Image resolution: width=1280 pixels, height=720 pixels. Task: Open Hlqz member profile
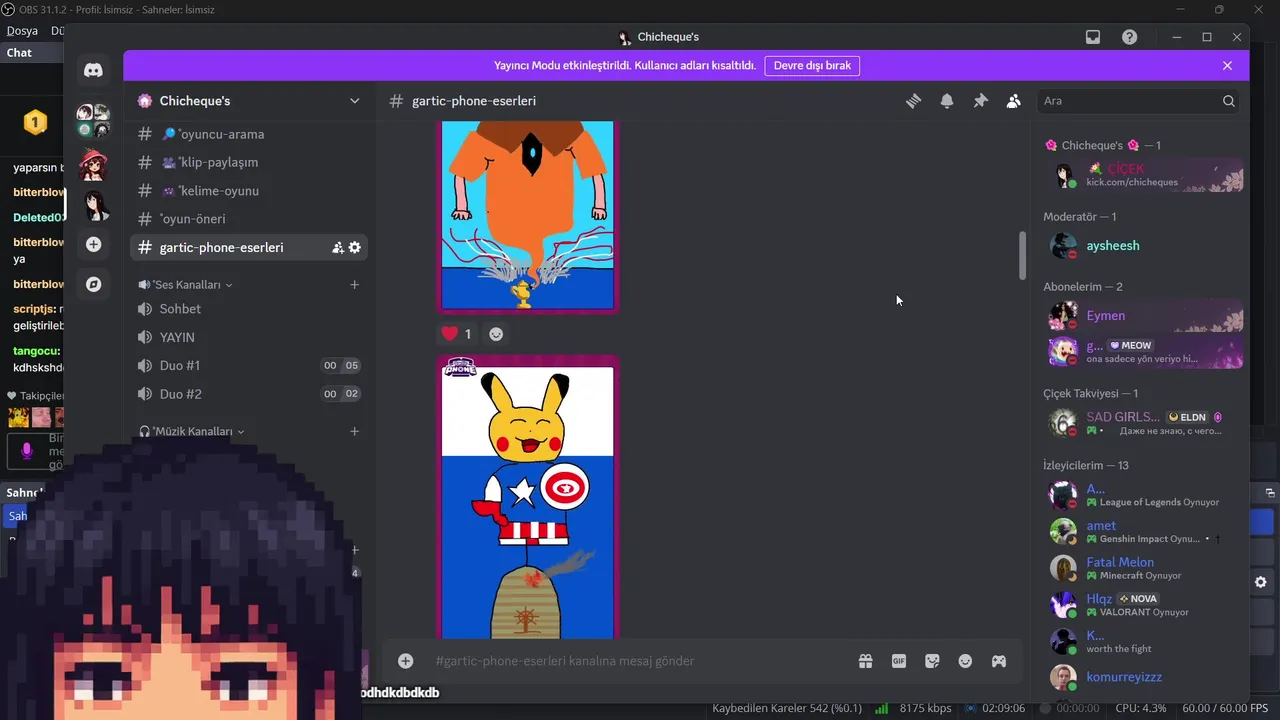[1144, 605]
